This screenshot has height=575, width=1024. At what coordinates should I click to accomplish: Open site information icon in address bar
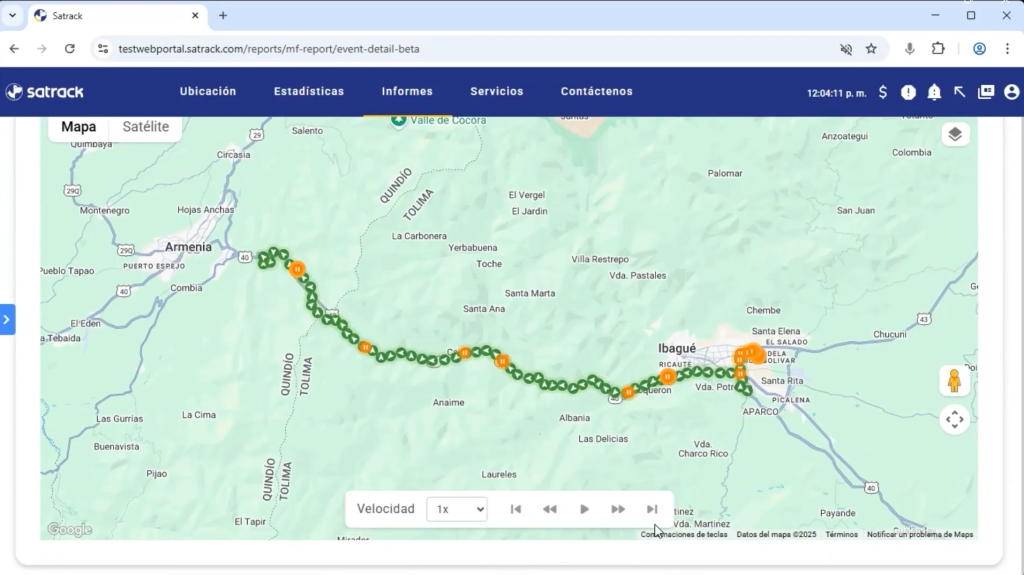point(103,49)
